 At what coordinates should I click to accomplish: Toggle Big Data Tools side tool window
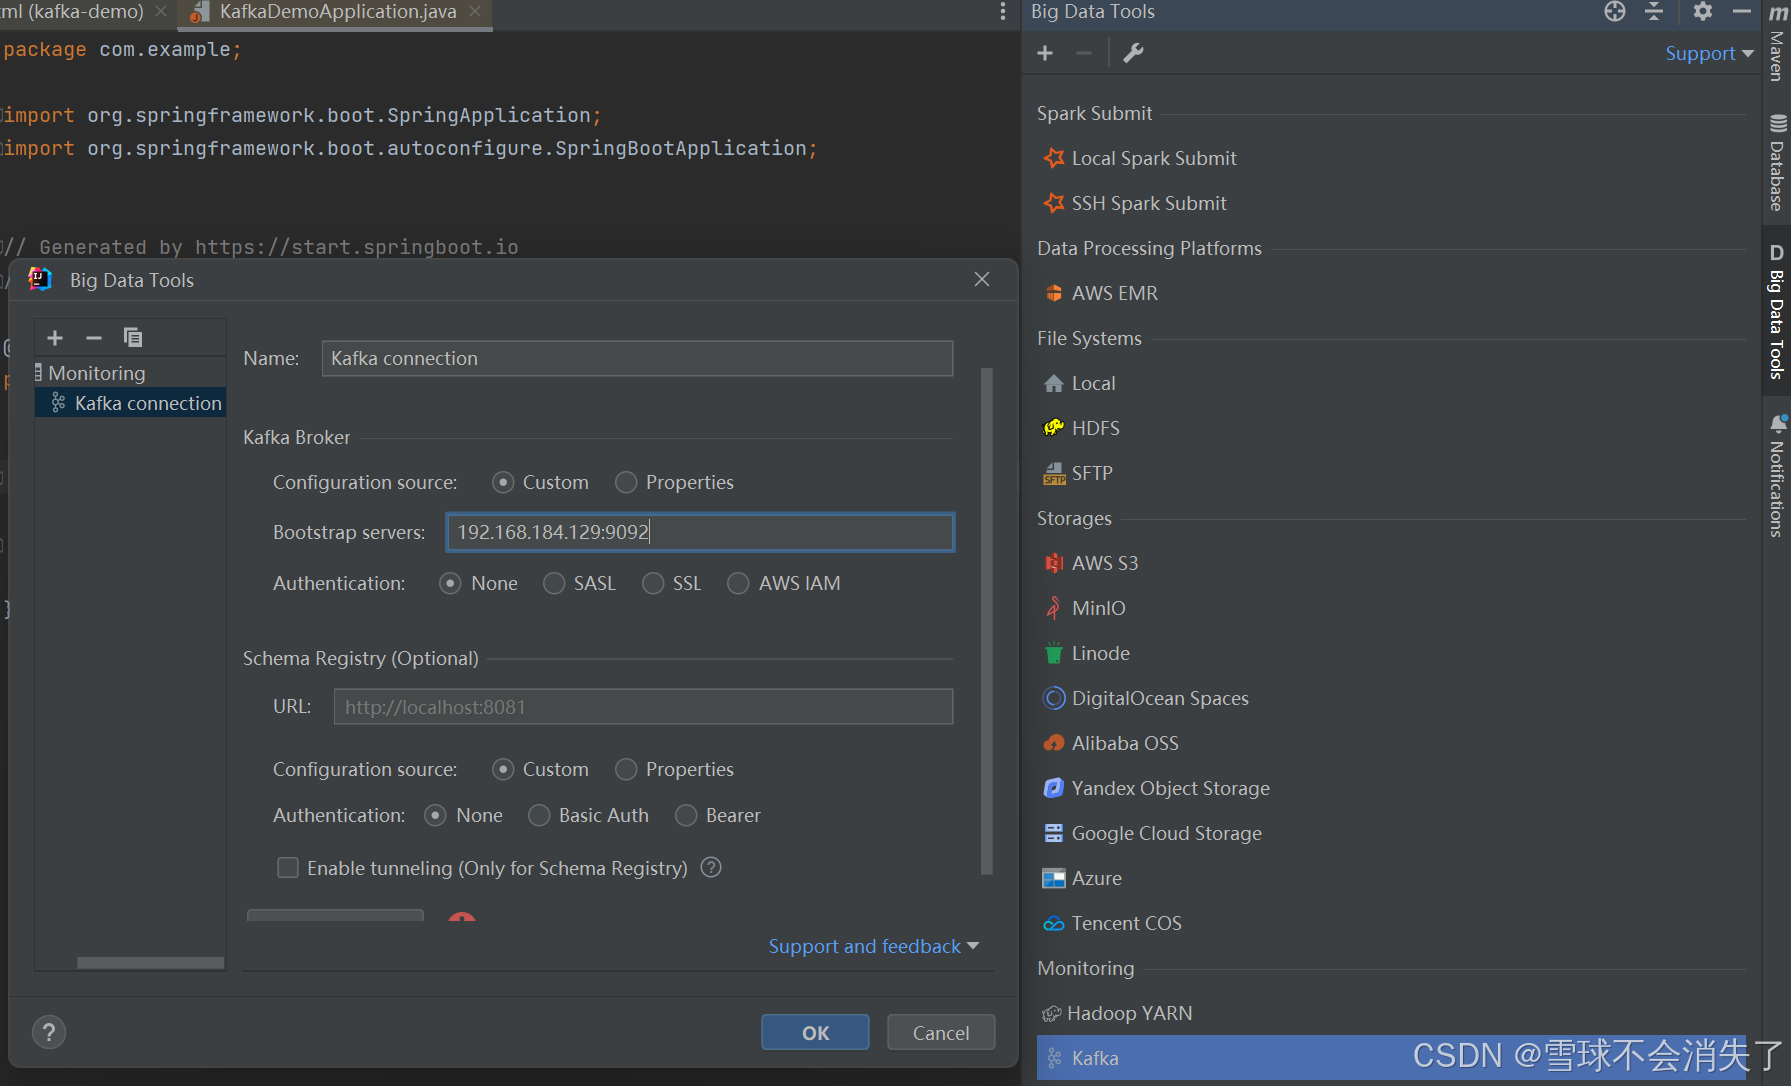pyautogui.click(x=1777, y=311)
